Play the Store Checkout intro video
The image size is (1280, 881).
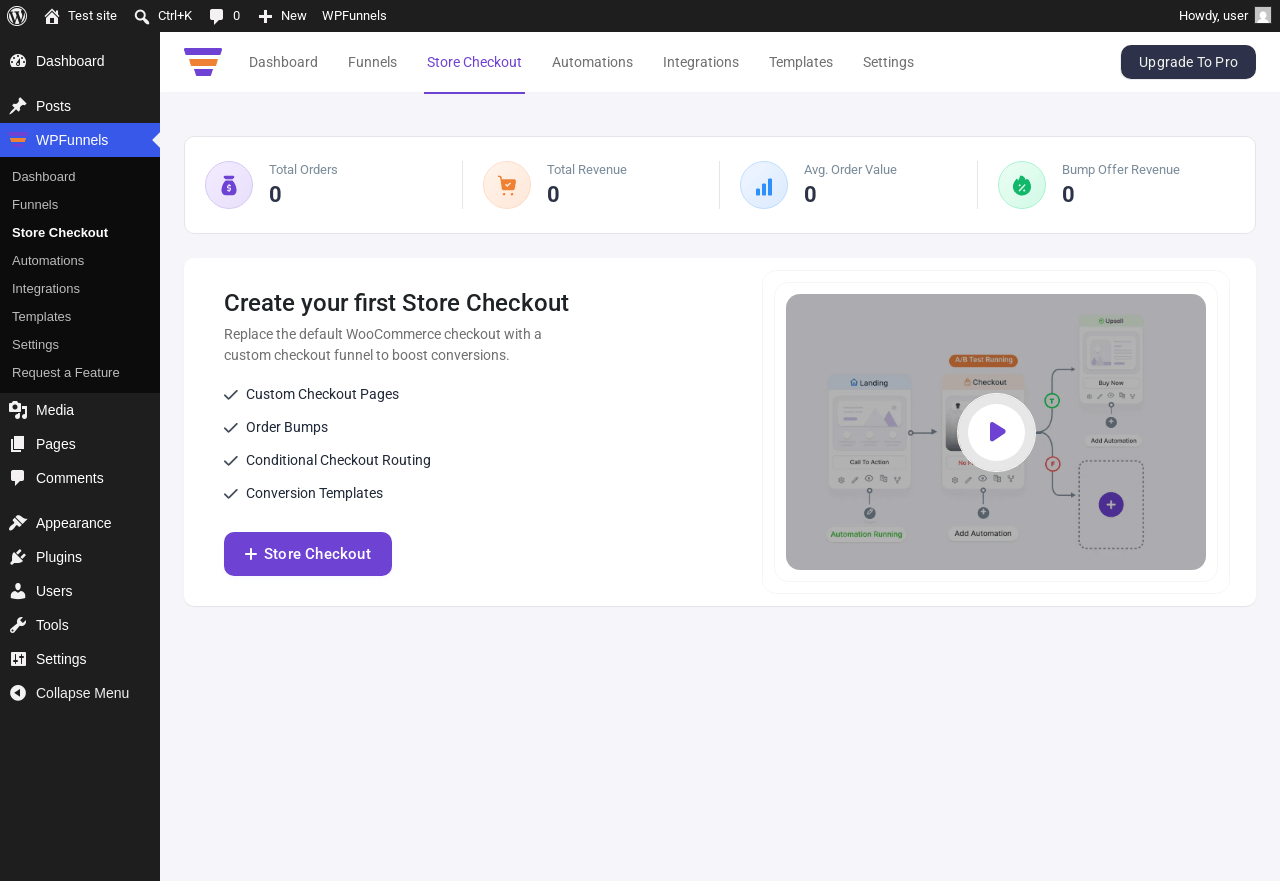tap(996, 432)
